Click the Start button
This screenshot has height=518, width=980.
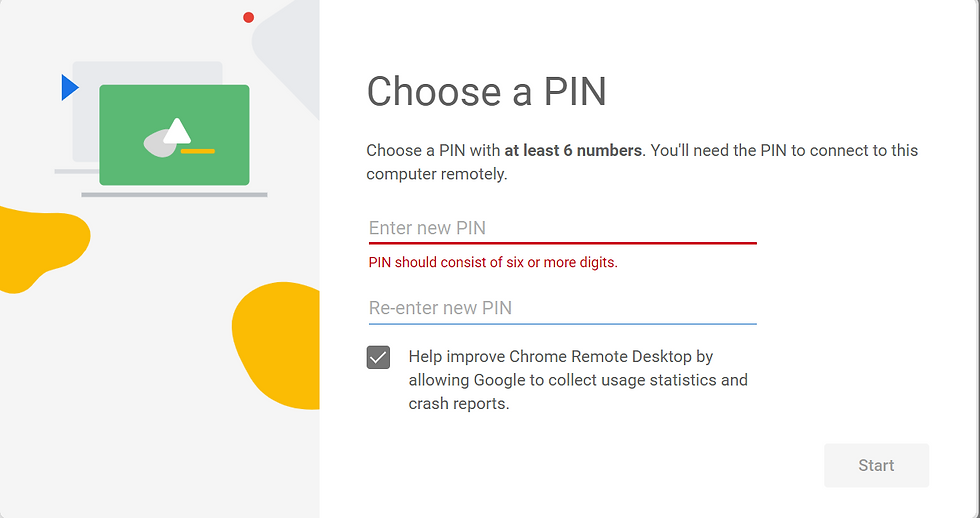876,466
